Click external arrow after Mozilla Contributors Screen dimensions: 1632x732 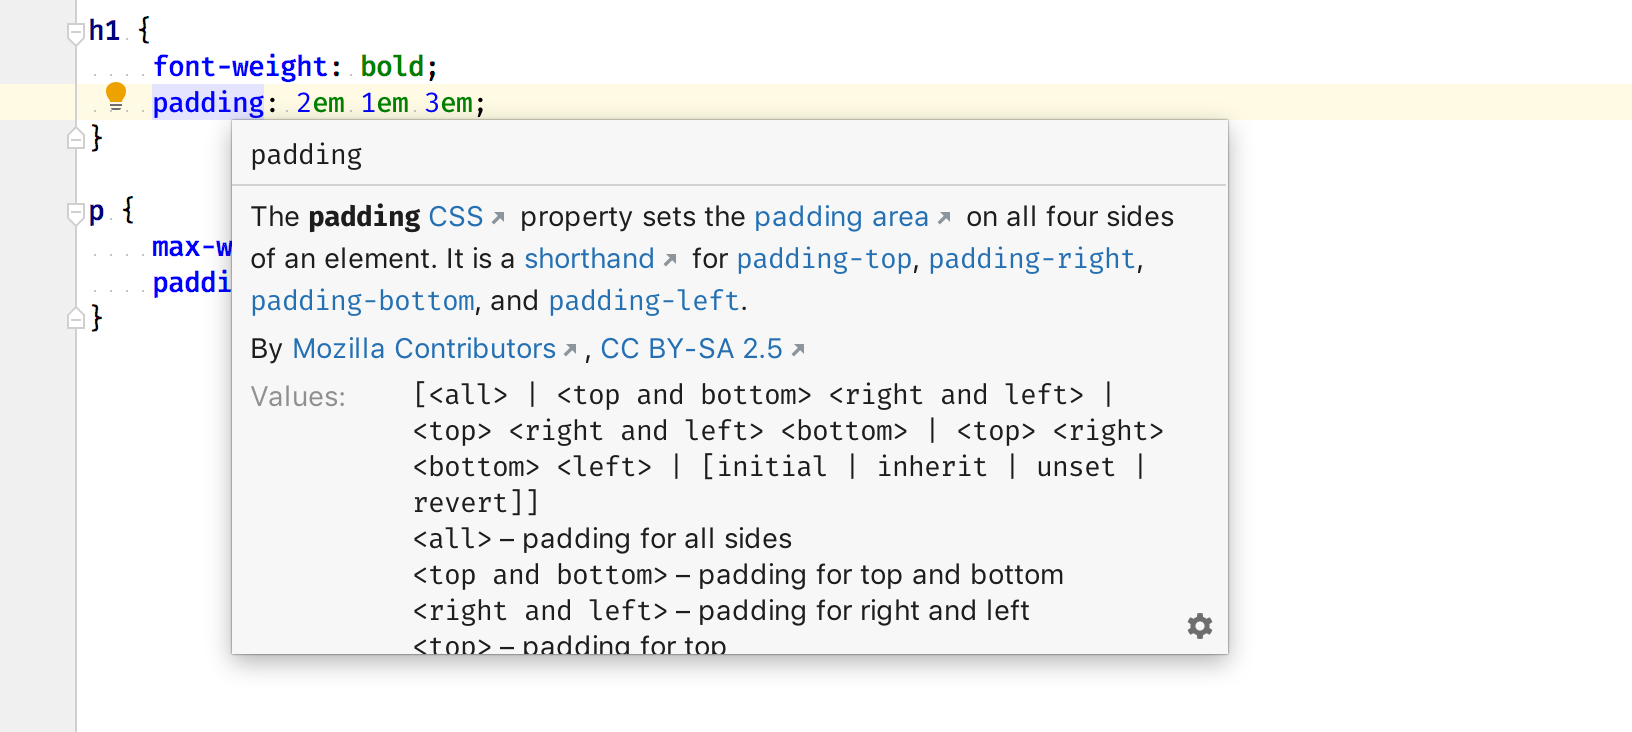coord(570,349)
